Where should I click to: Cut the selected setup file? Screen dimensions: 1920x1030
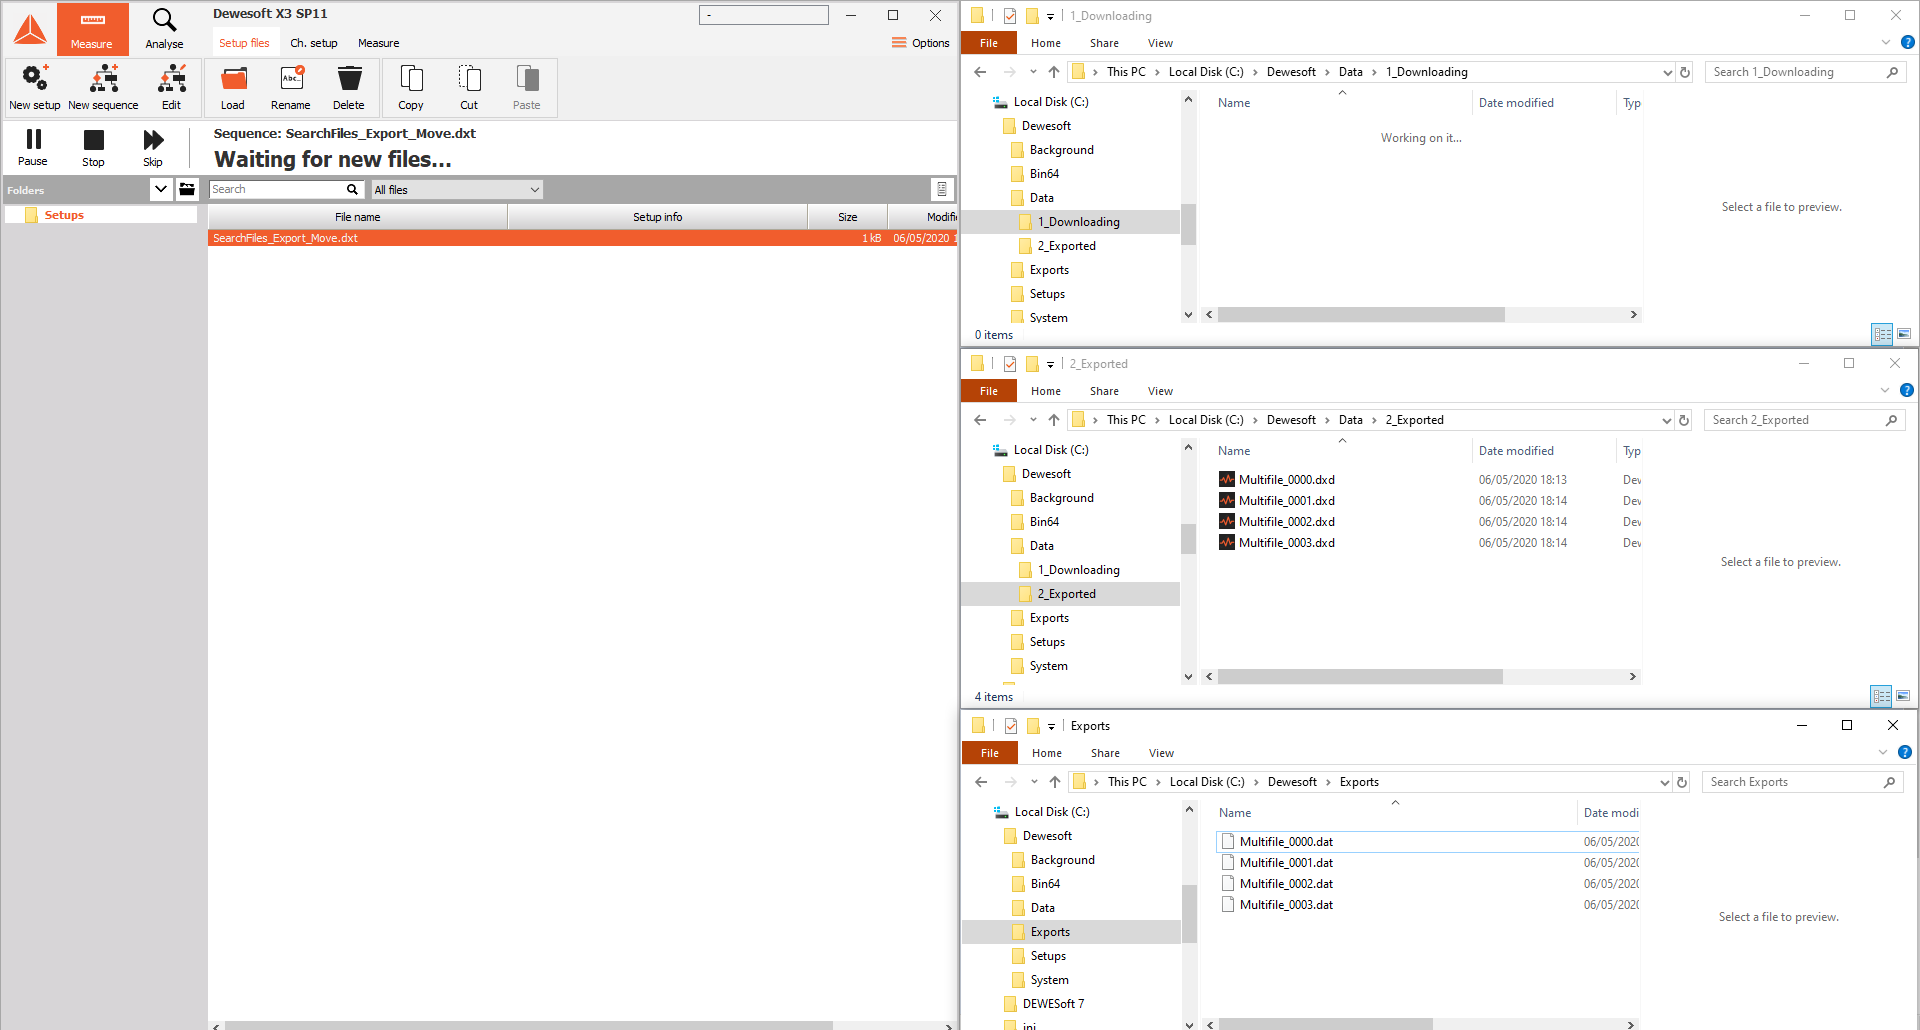click(x=469, y=86)
